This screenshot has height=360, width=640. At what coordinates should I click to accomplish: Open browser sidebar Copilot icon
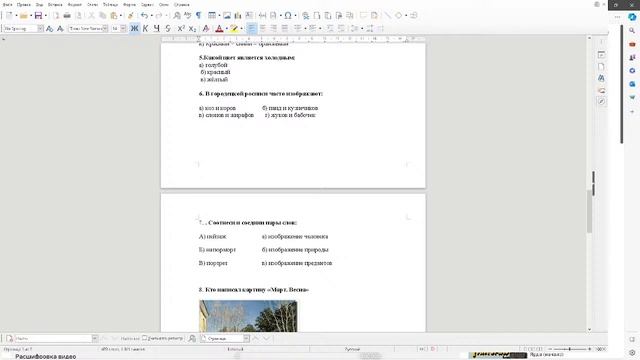632,17
